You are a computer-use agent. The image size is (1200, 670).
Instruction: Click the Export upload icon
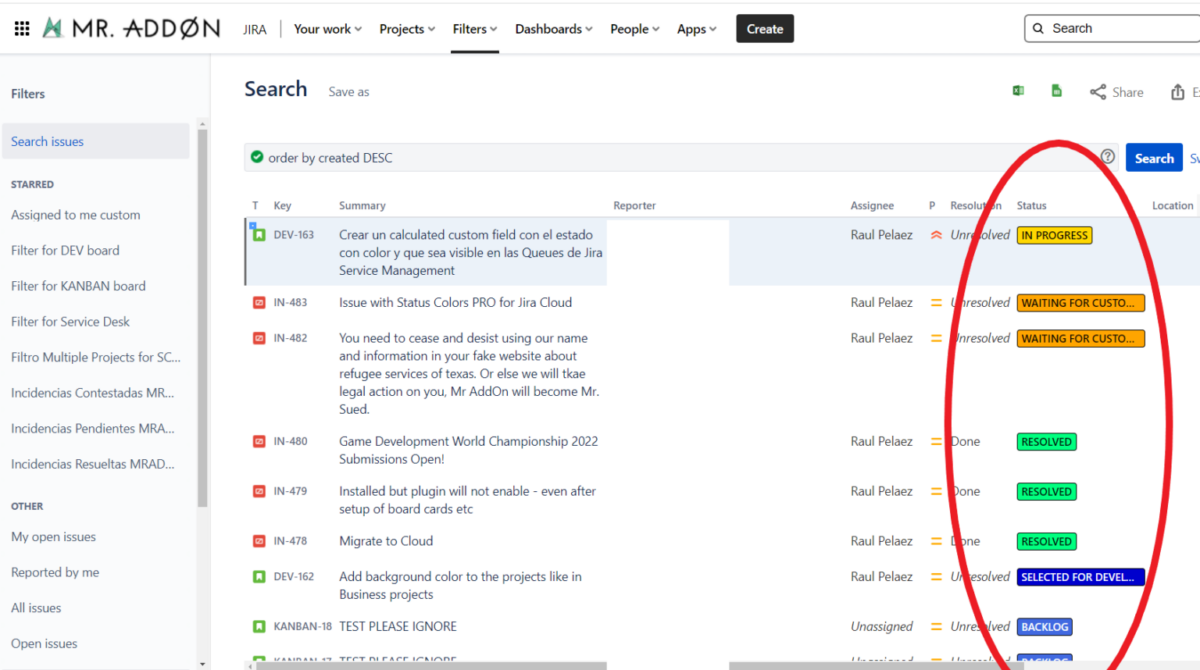point(1179,91)
